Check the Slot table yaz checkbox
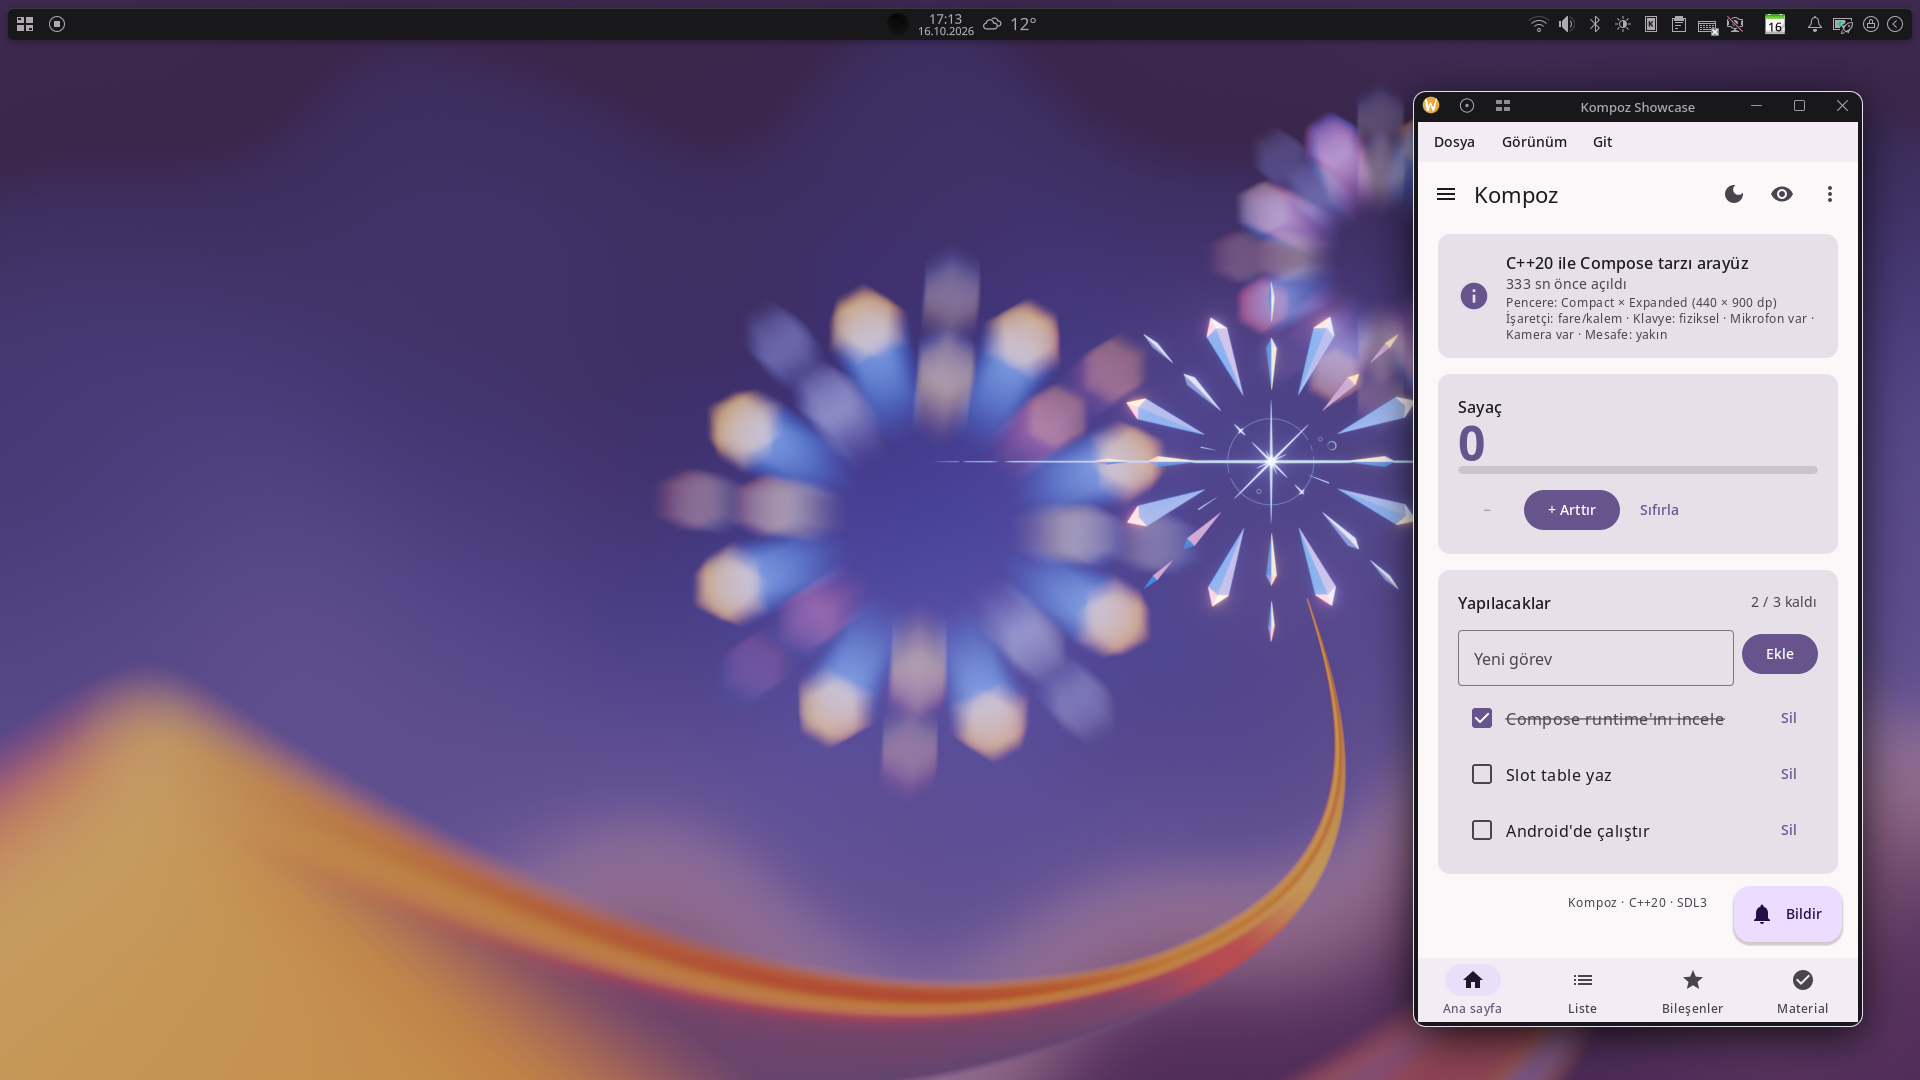1920x1080 pixels. [1482, 774]
